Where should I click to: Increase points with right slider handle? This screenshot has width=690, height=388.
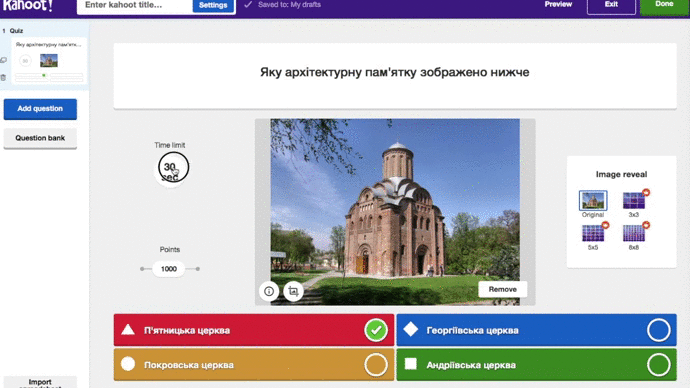[x=198, y=269]
